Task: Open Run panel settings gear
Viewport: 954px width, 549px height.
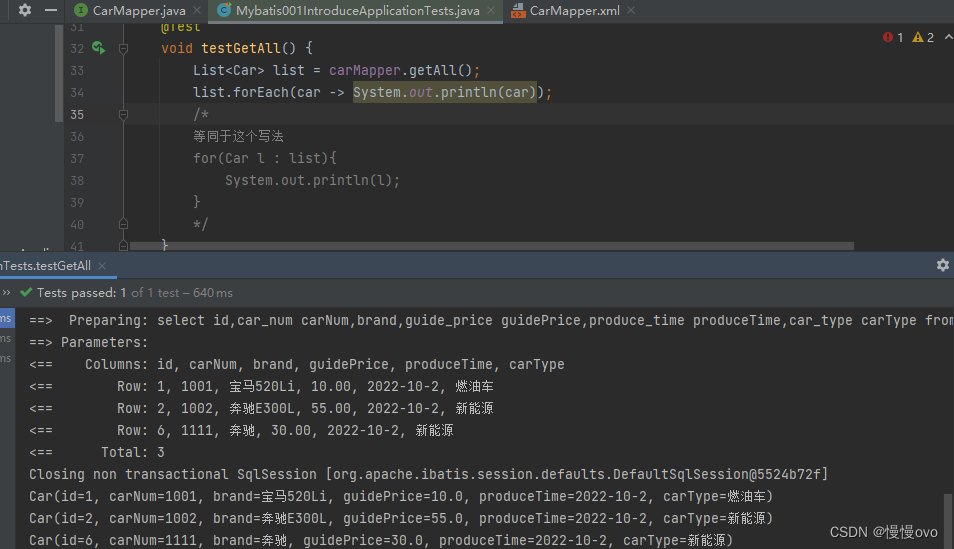Action: [942, 265]
